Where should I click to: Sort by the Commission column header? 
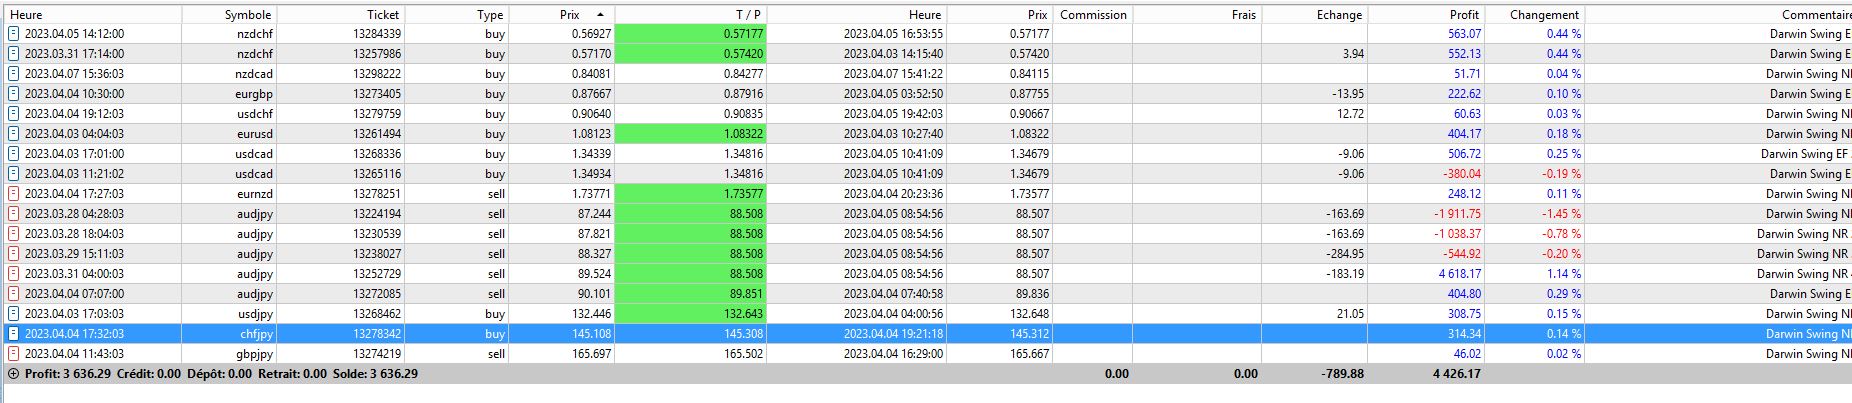coord(1093,15)
